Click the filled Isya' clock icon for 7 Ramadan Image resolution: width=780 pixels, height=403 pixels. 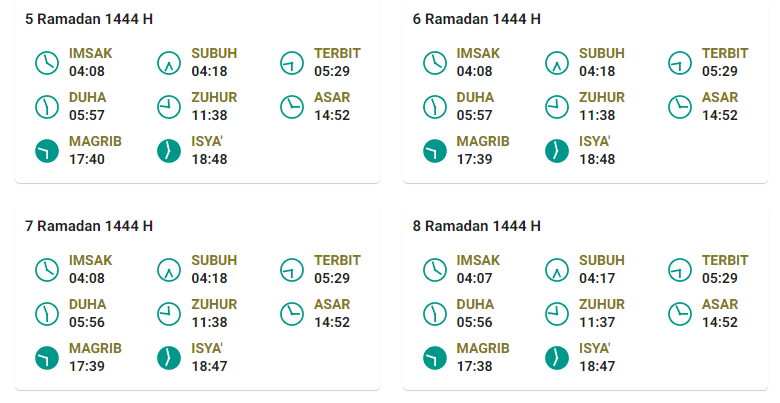169,358
